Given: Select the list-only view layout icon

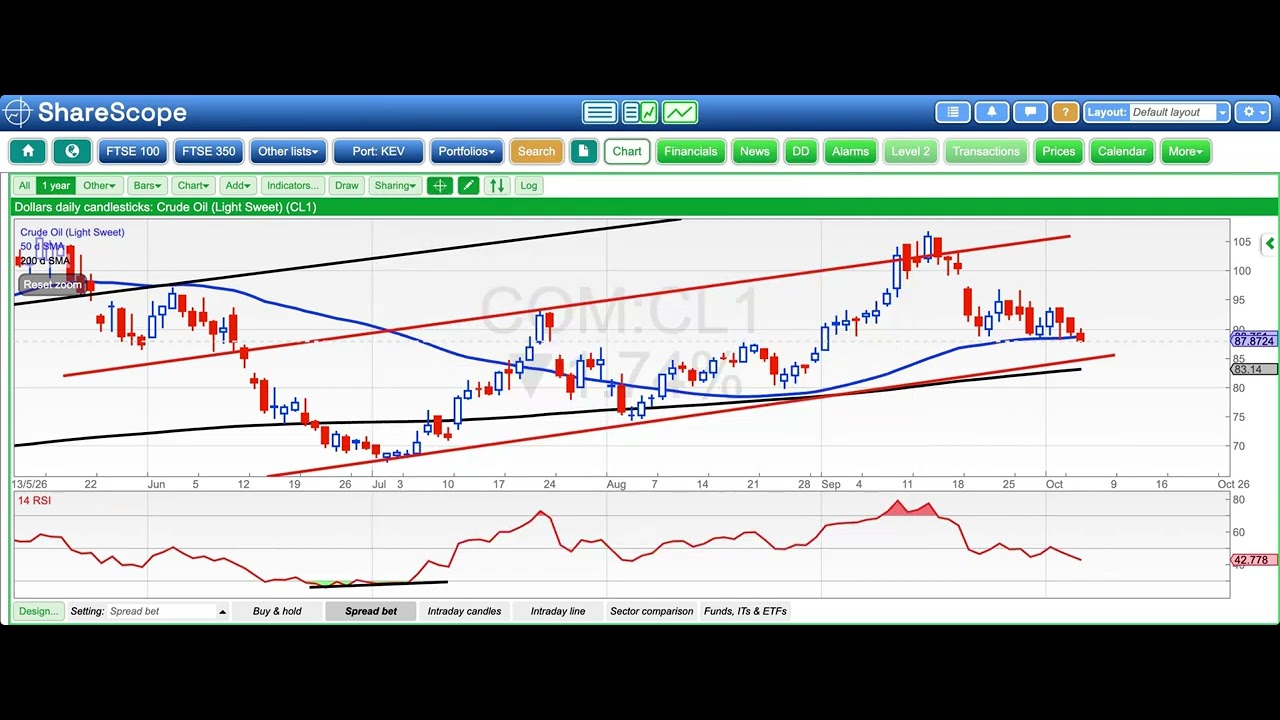Looking at the screenshot, I should pos(600,112).
